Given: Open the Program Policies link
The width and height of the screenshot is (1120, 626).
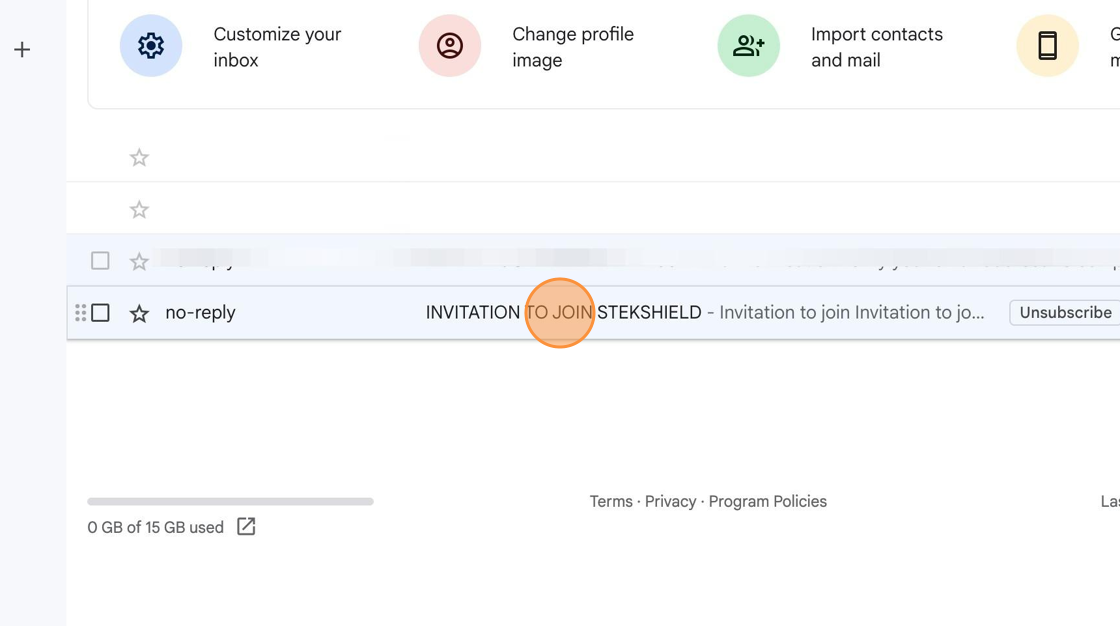Looking at the screenshot, I should [767, 502].
